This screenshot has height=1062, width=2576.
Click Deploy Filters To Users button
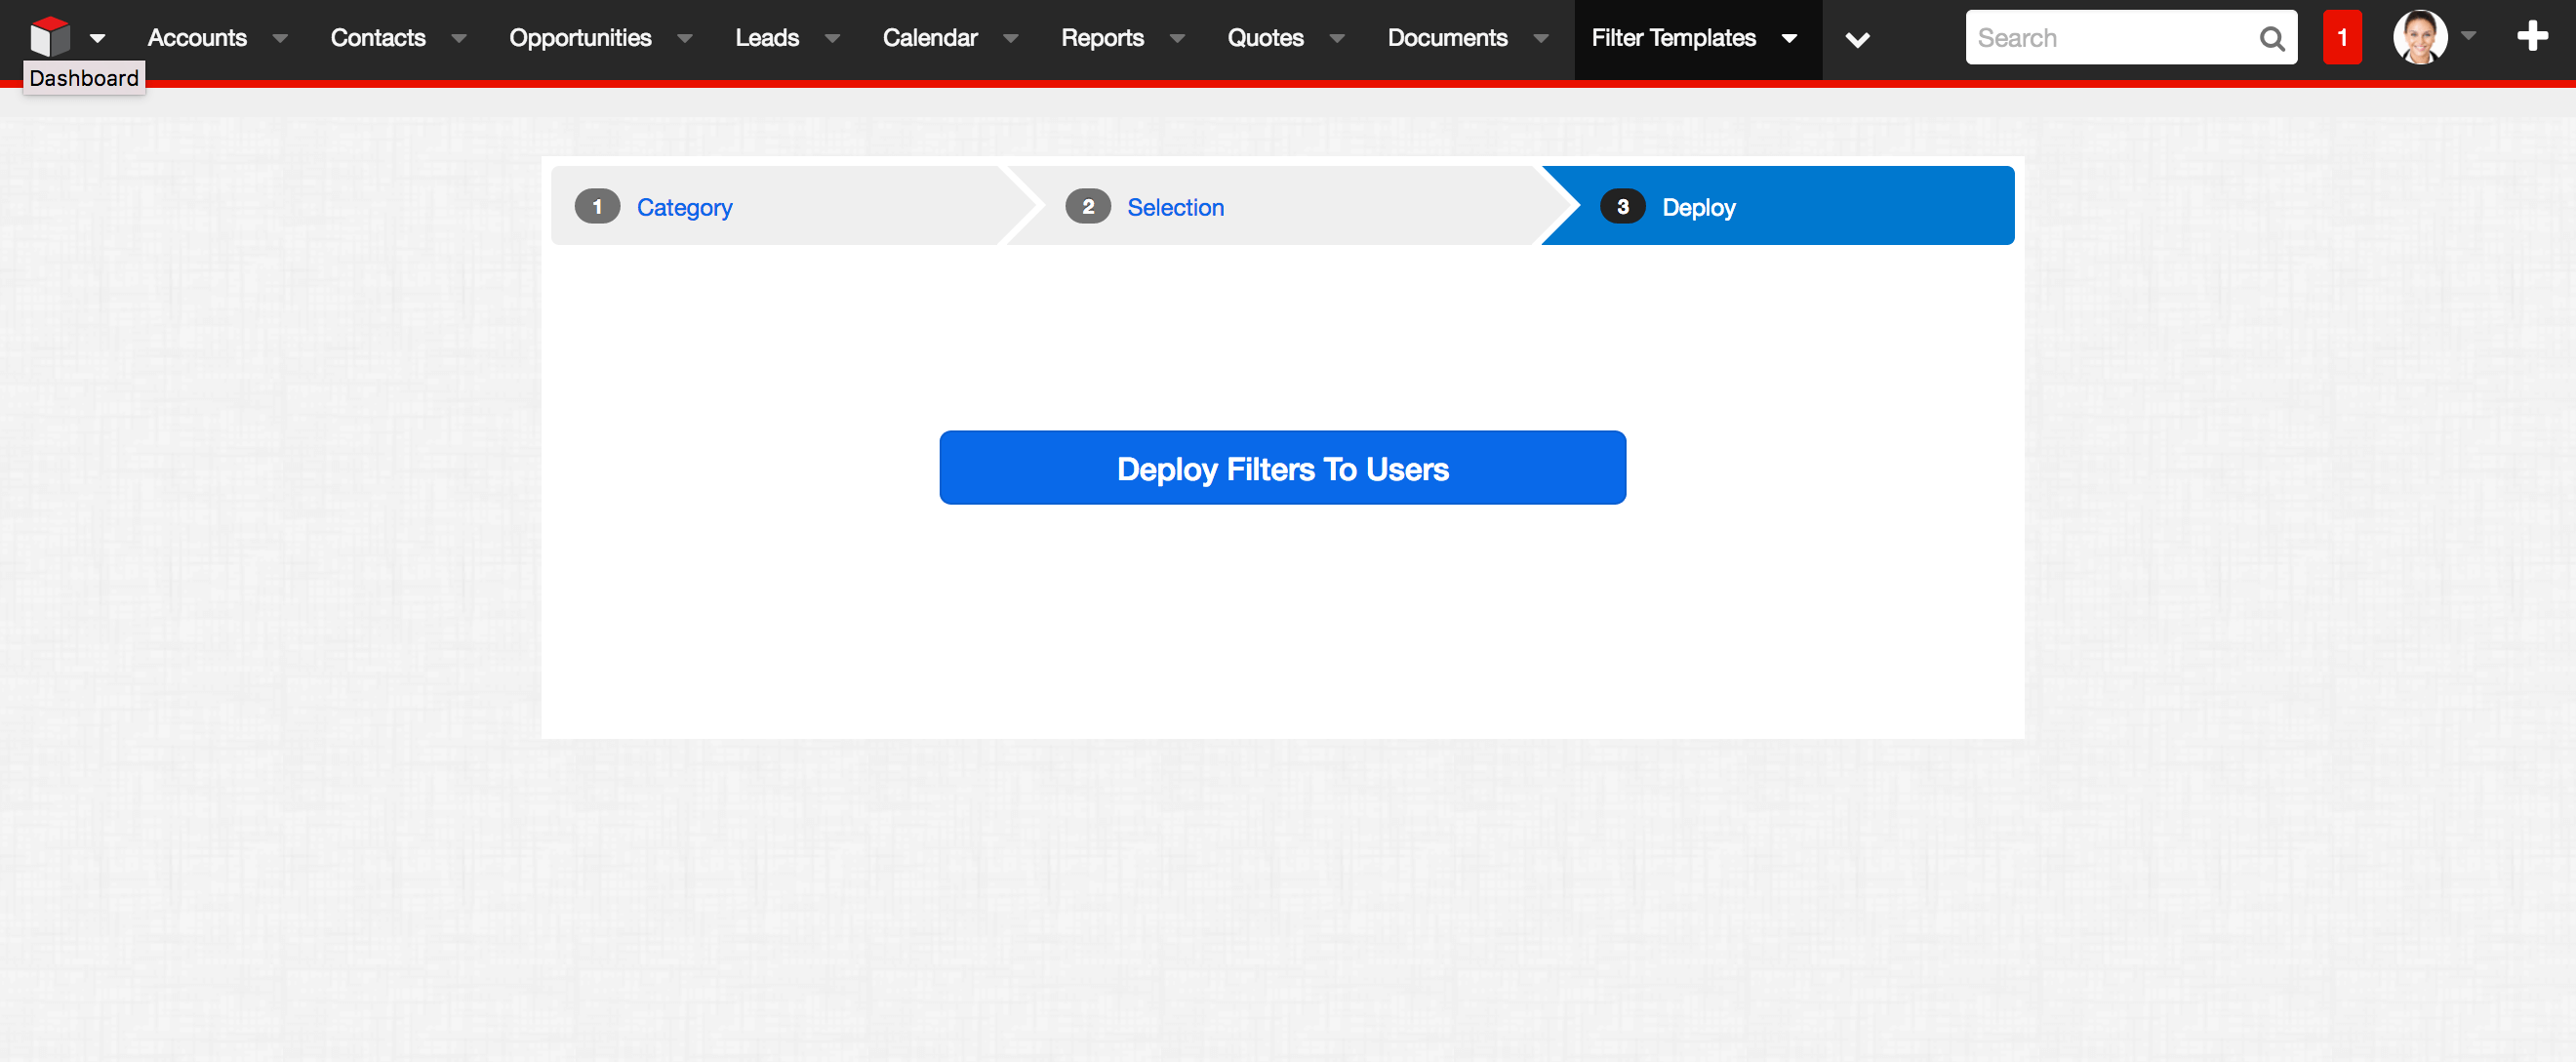point(1281,467)
